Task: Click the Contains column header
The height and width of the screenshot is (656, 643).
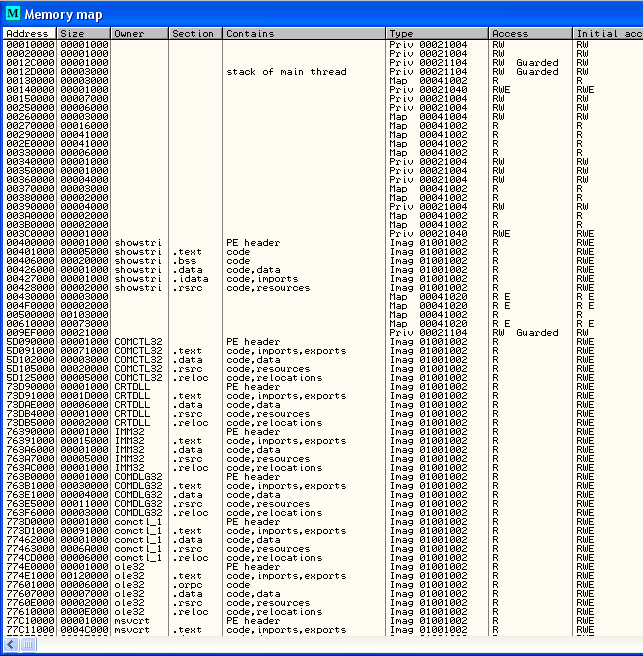Action: (x=303, y=33)
